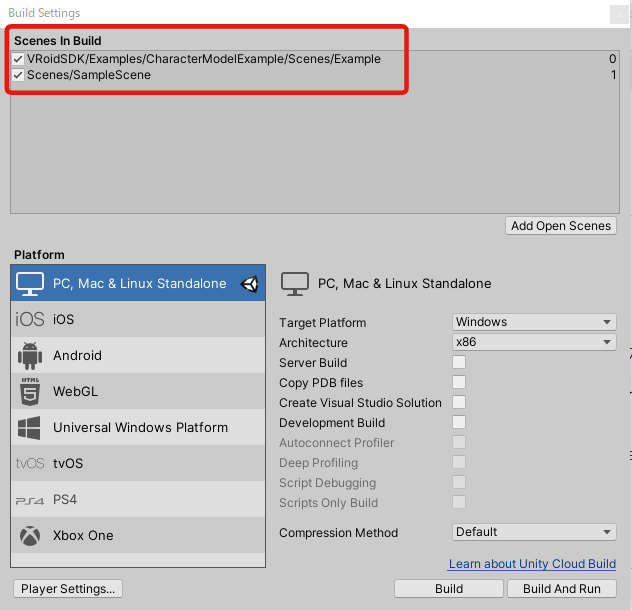Click the iOS platform icon
Viewport: 632px width, 610px height.
click(29, 319)
